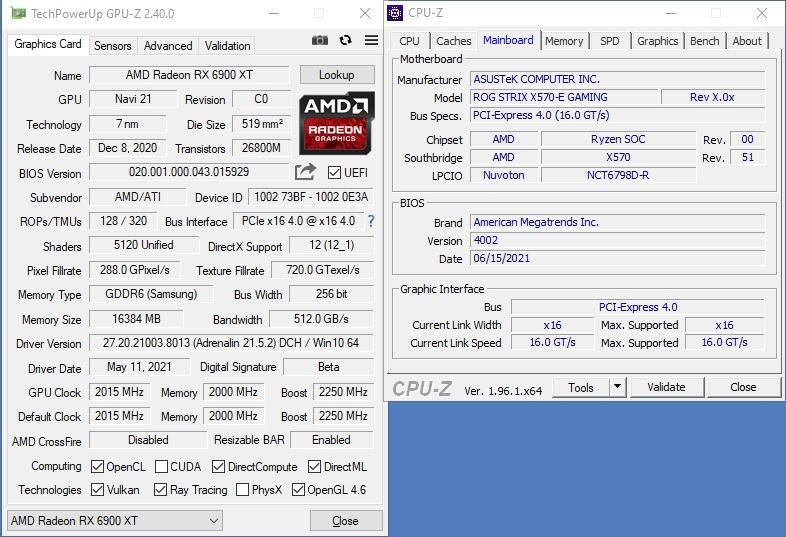Click the NCT6798D-R LPCIO value
The height and width of the screenshot is (537, 786).
[x=618, y=175]
